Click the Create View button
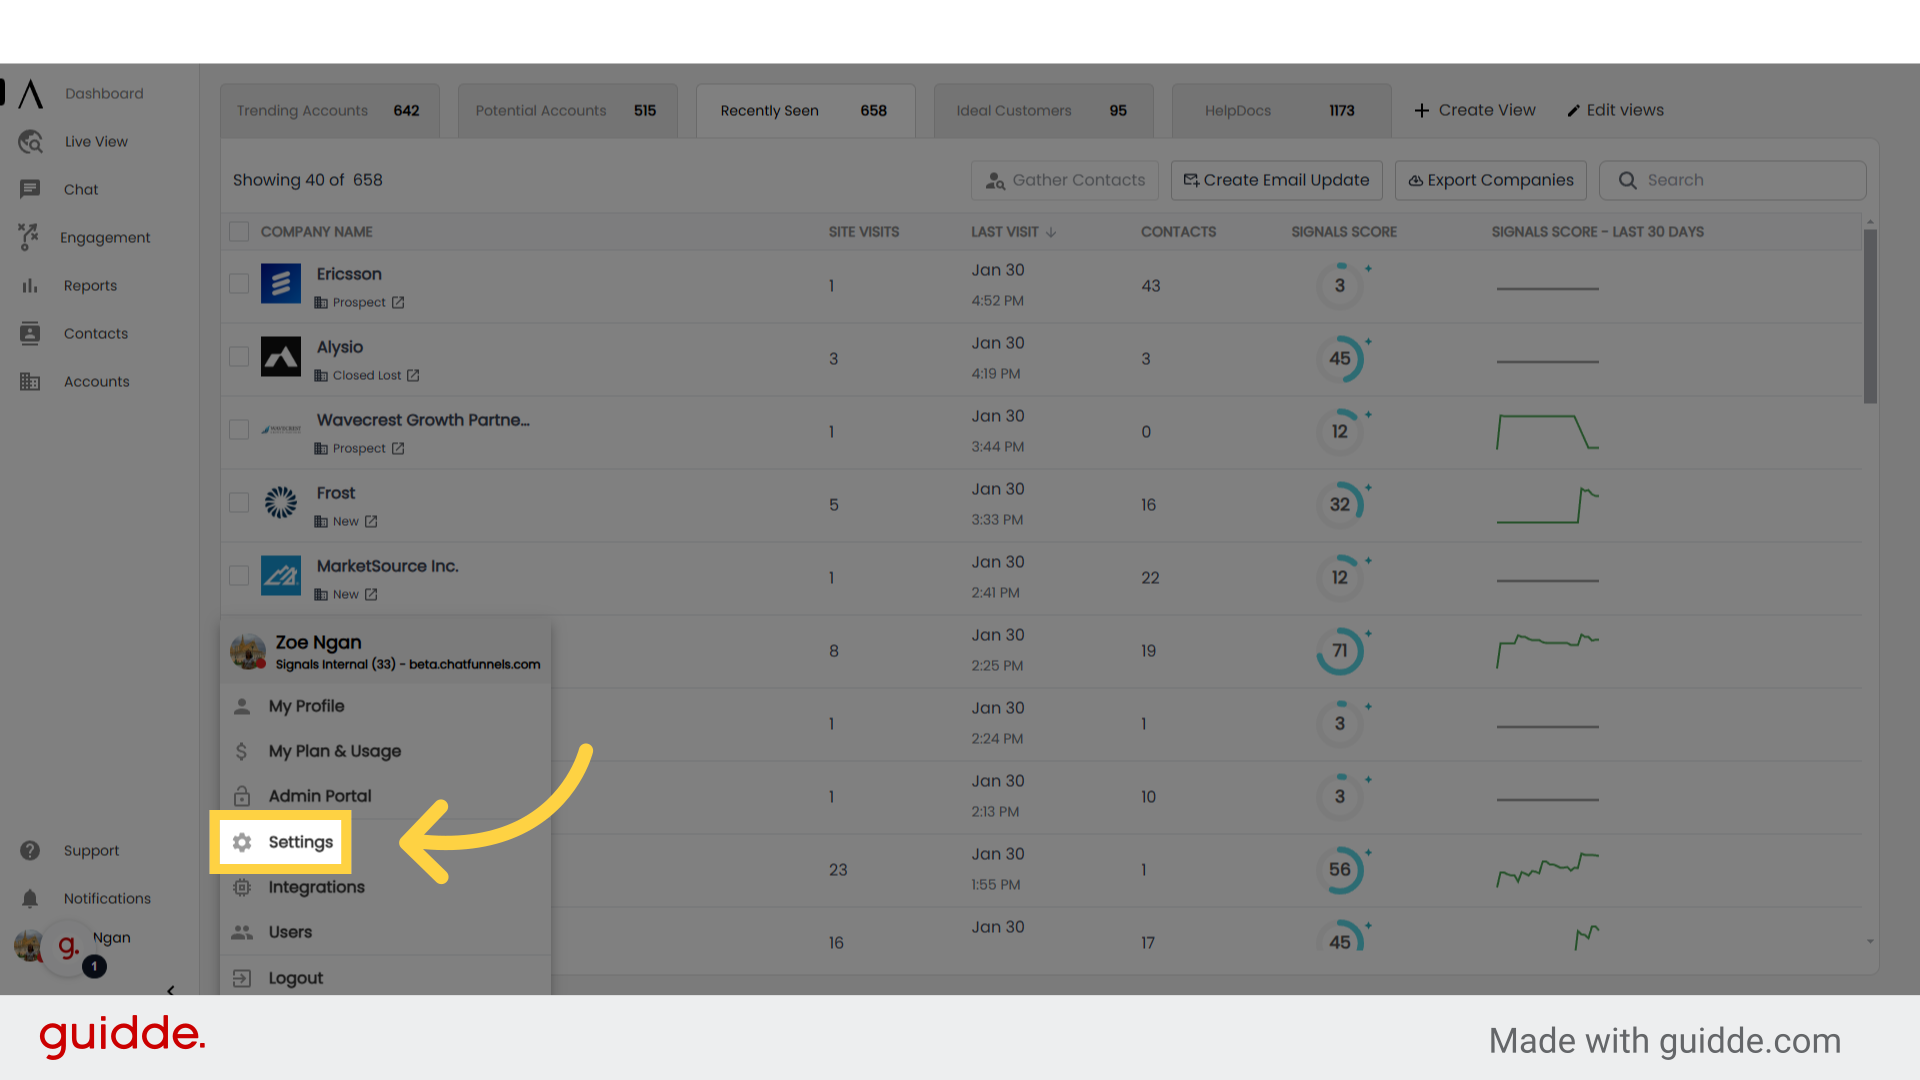The image size is (1920, 1080). pos(1475,111)
